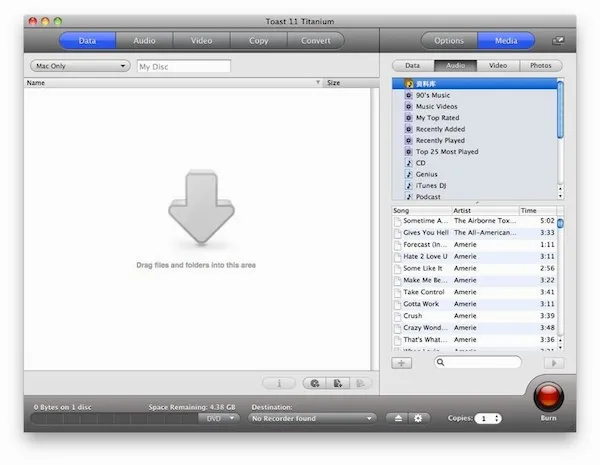Click the preview play button by the search box

coord(554,363)
